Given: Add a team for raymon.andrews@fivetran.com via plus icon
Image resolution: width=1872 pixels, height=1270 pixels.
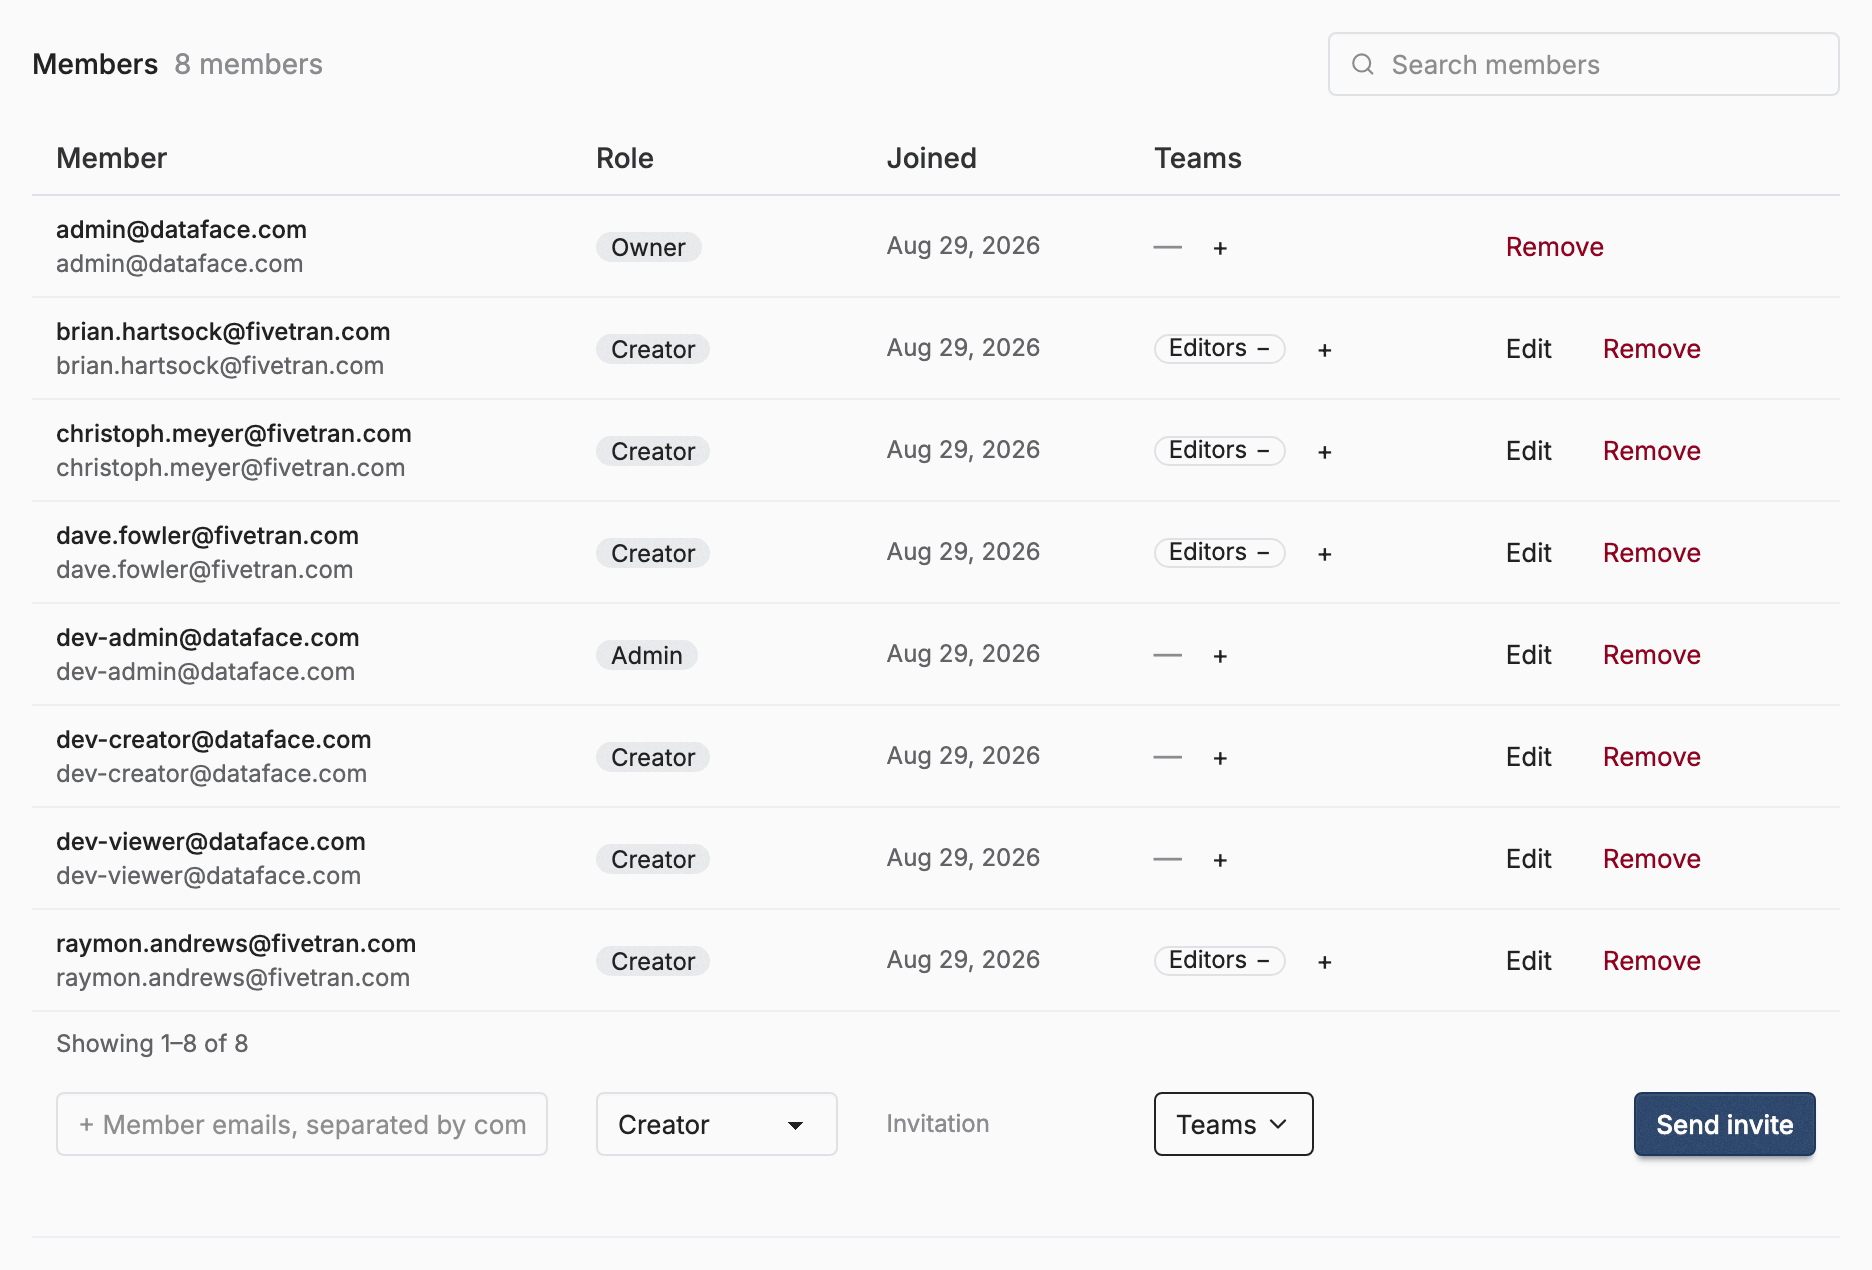Looking at the screenshot, I should (x=1324, y=962).
